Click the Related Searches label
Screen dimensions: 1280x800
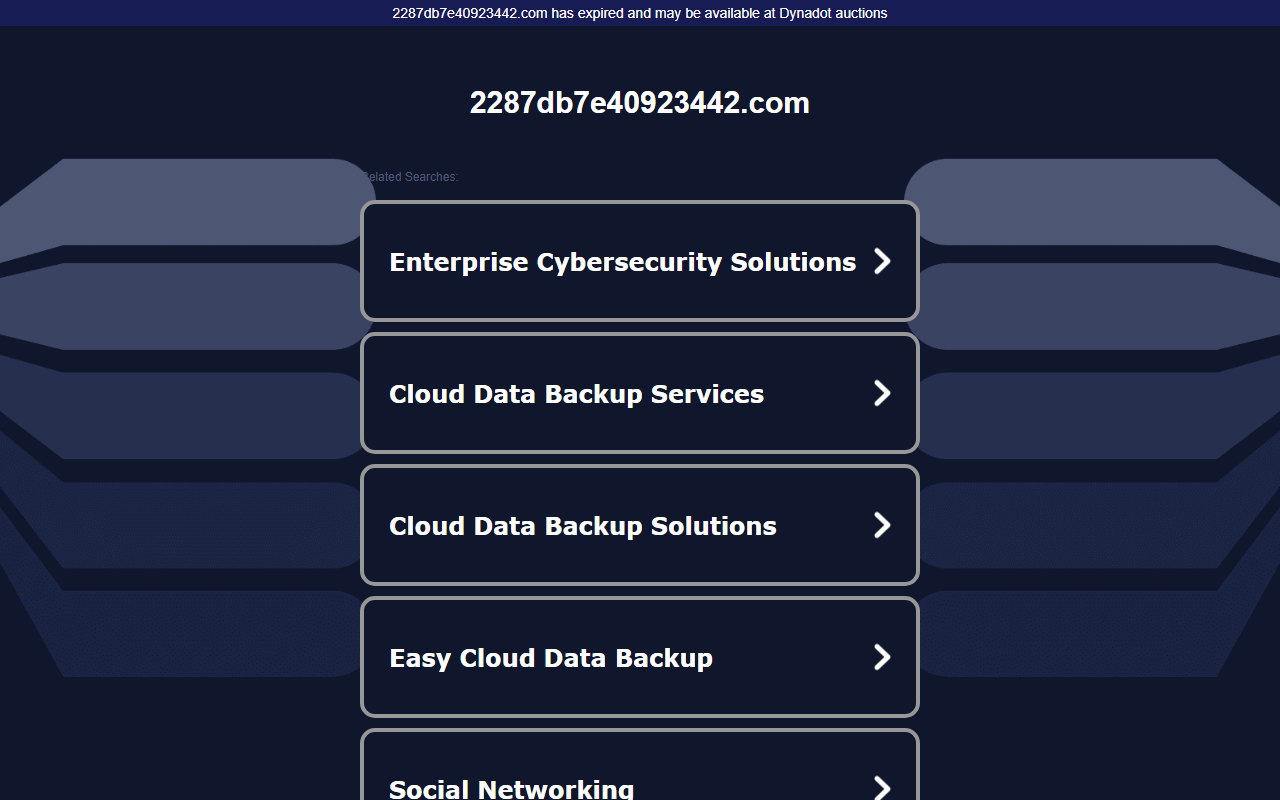pos(409,177)
